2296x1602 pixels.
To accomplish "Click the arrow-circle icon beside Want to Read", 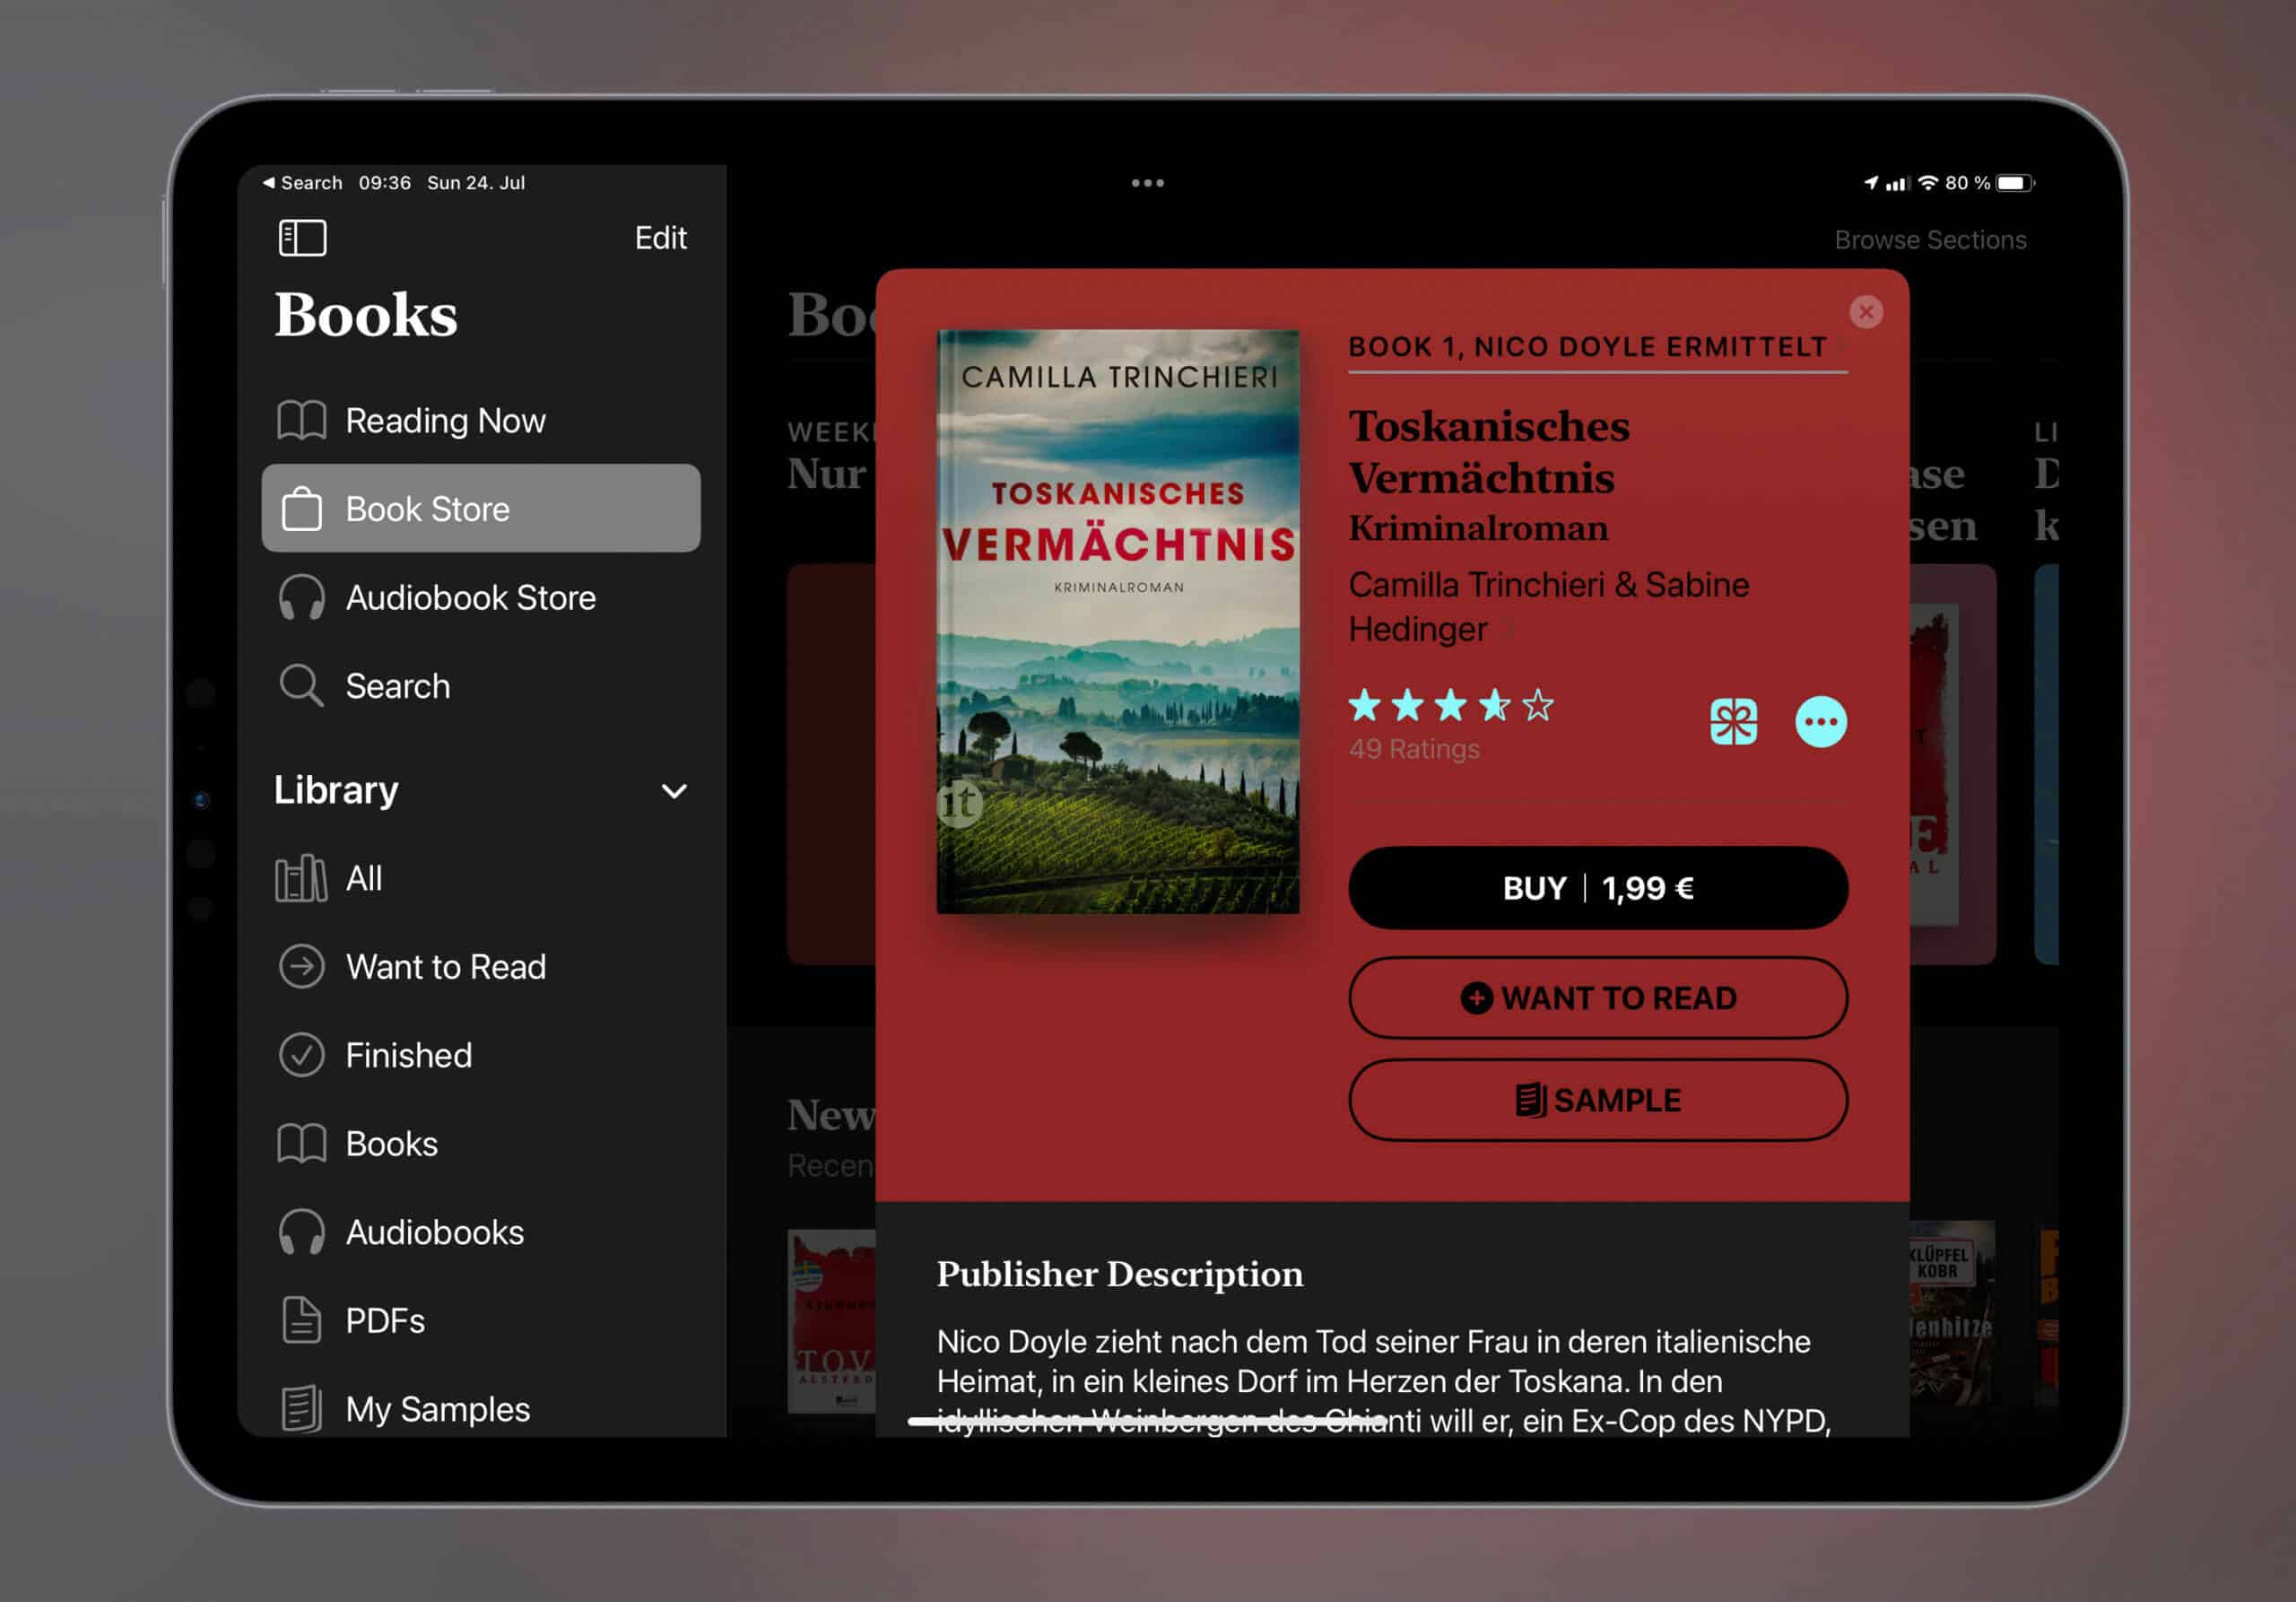I will click(301, 967).
